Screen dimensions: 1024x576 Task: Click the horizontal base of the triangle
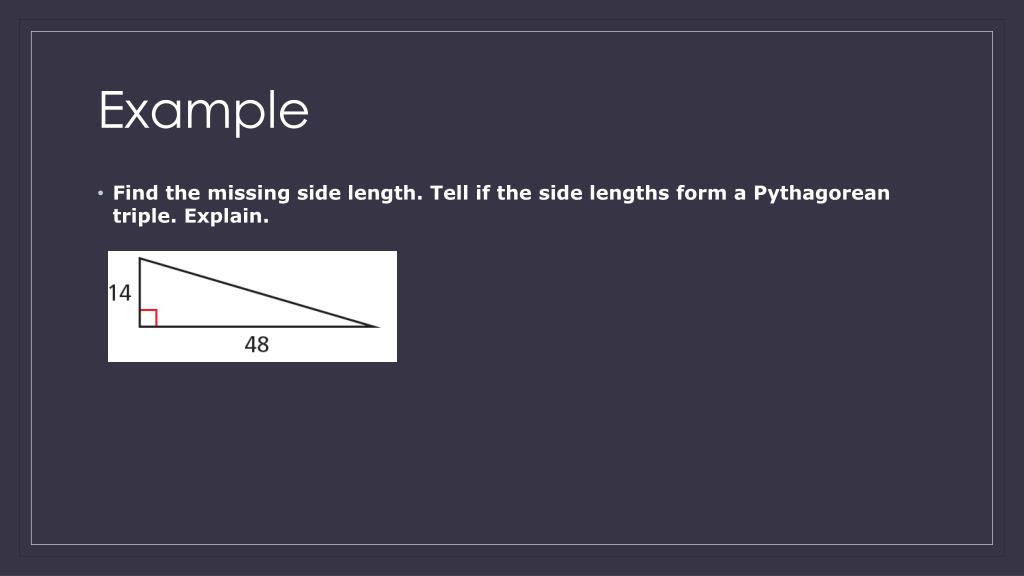(x=258, y=327)
